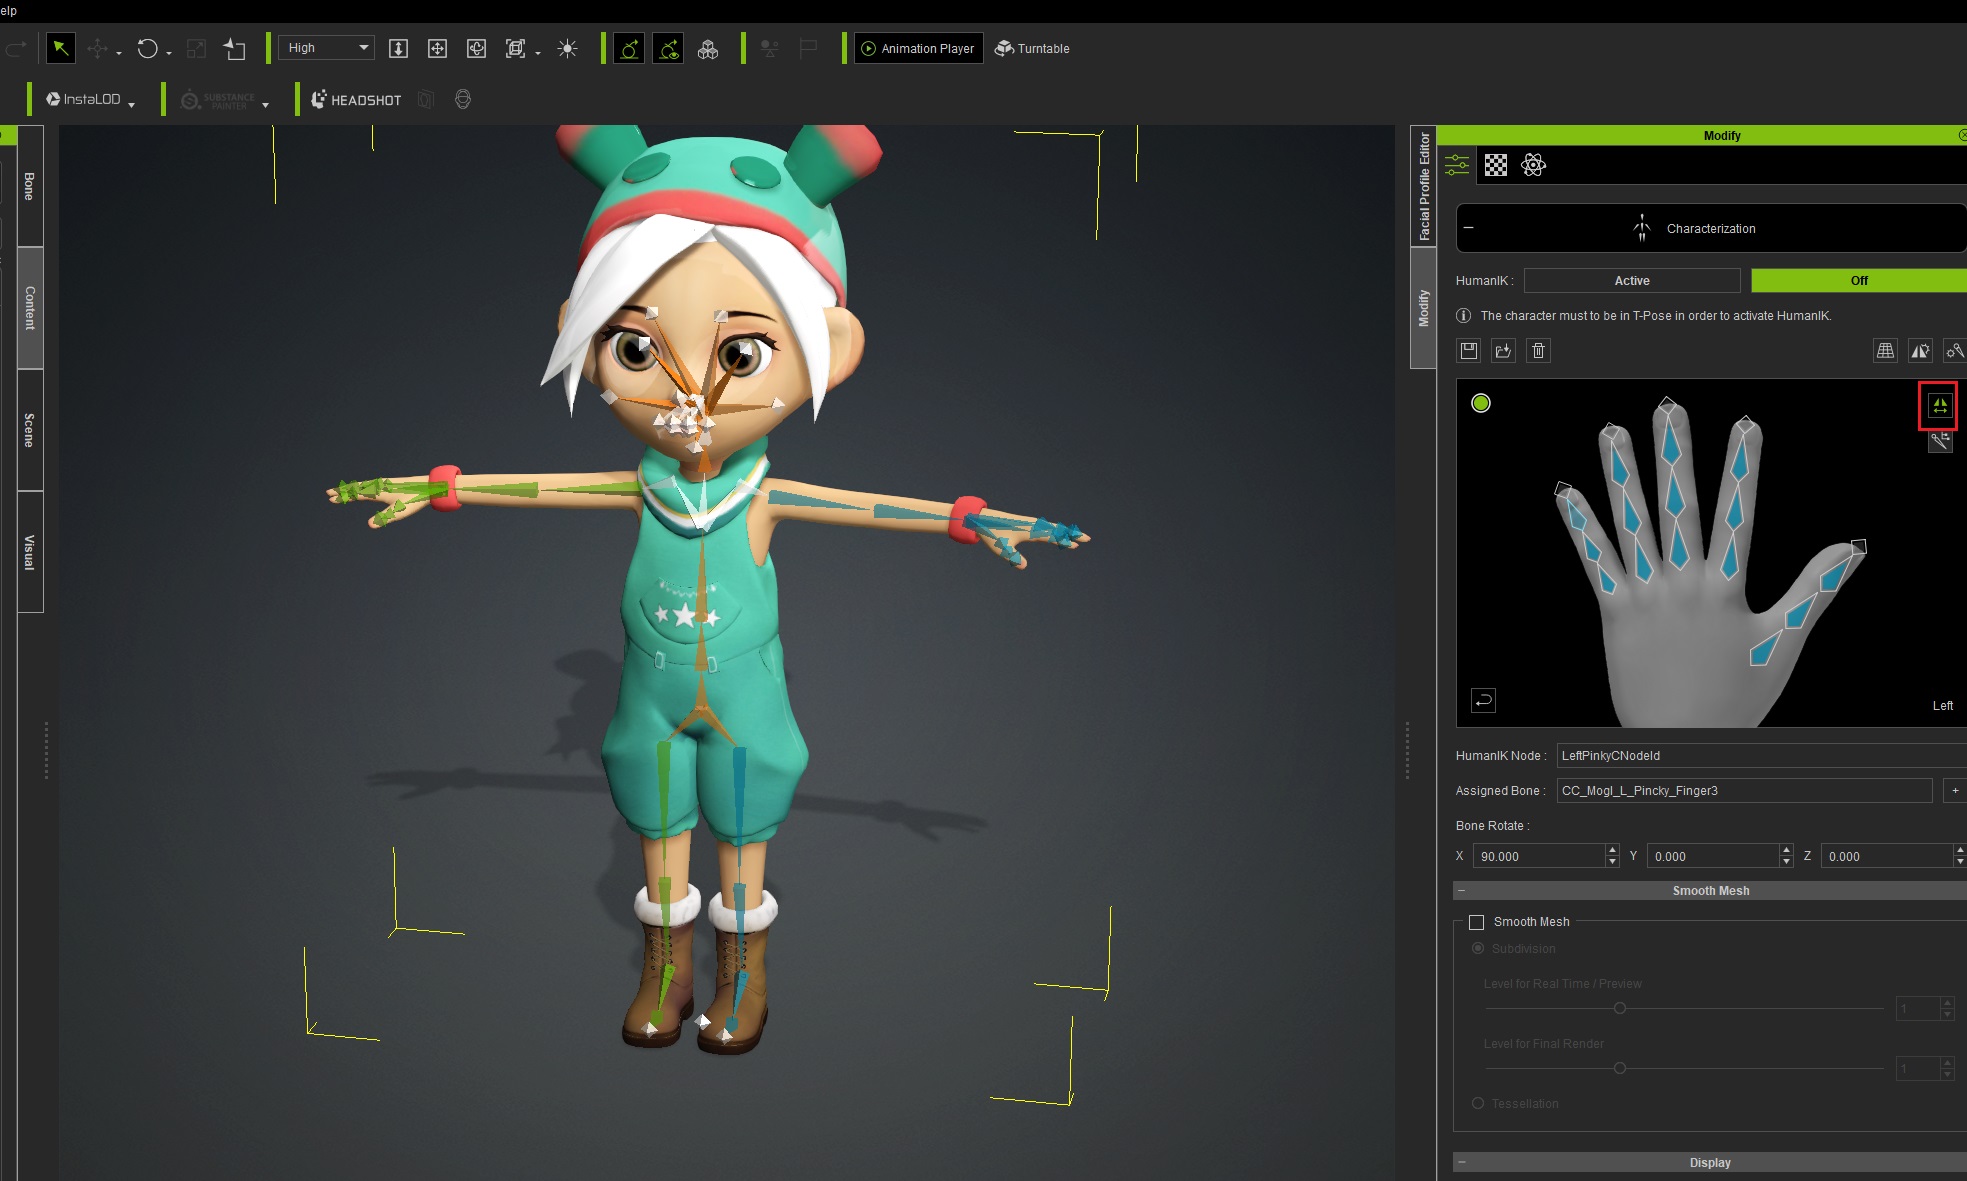
Task: Click the Bone Rotate X field
Action: tap(1539, 856)
